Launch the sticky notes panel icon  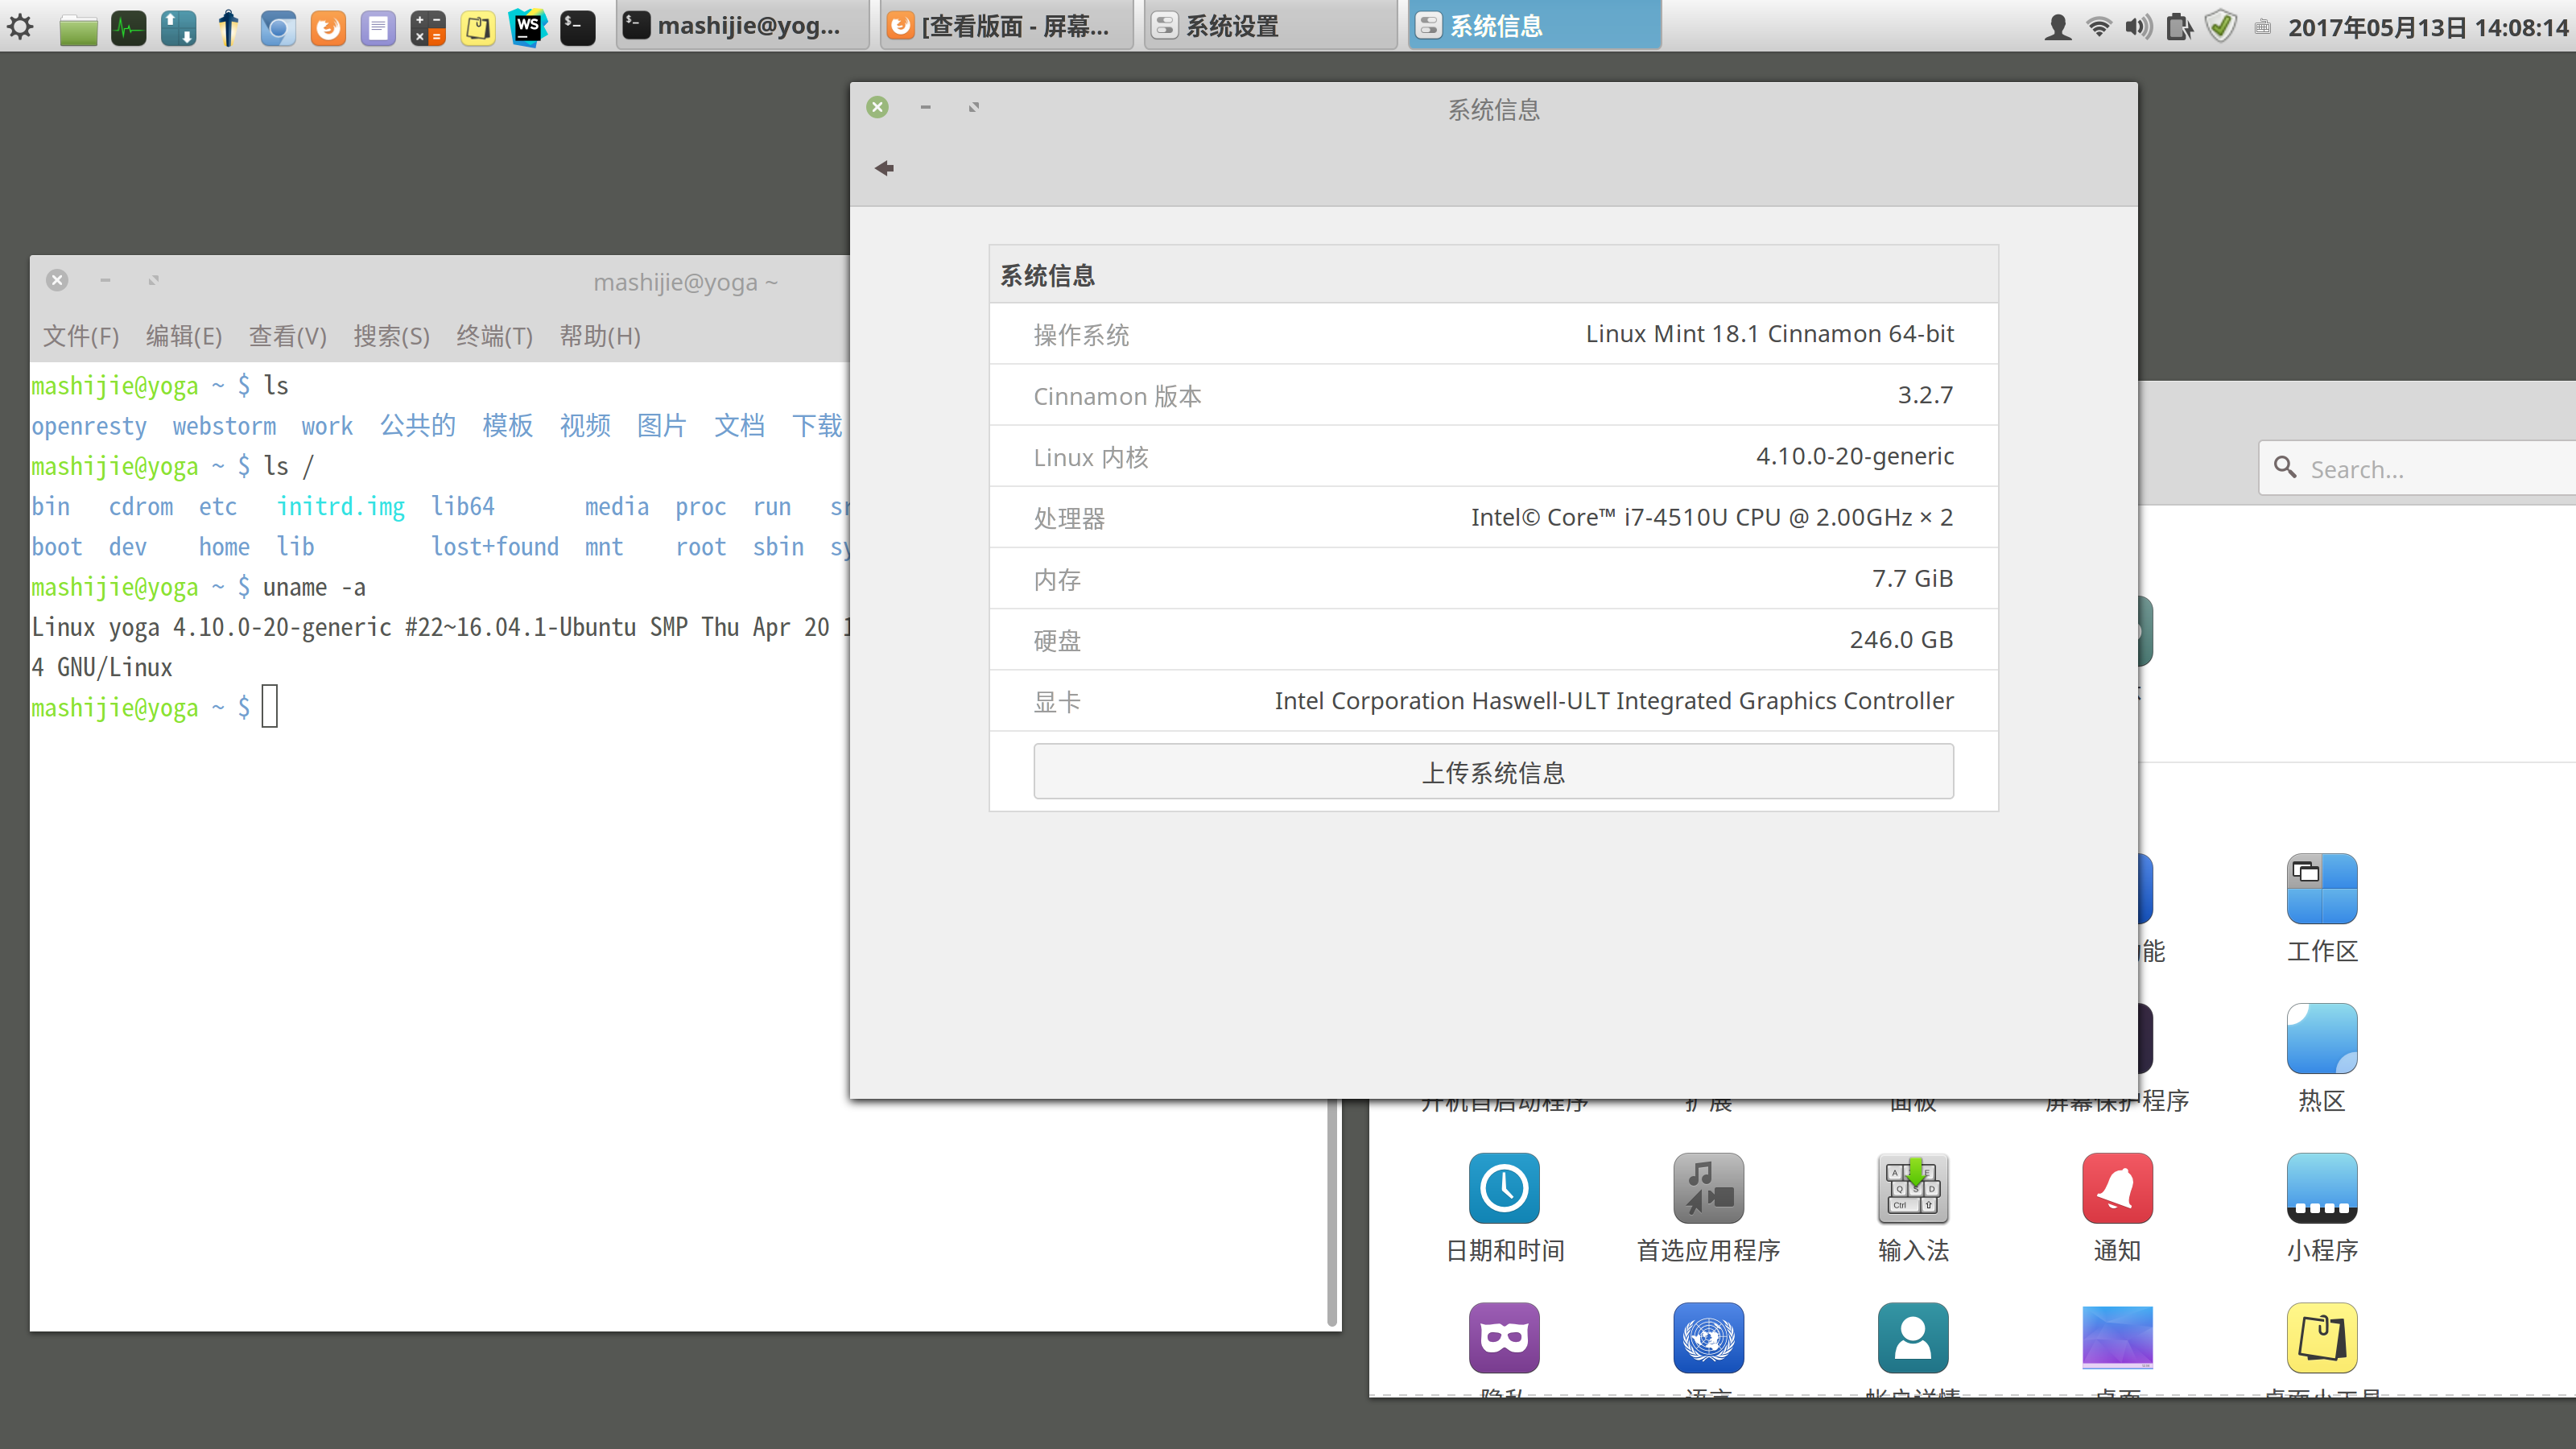click(478, 27)
